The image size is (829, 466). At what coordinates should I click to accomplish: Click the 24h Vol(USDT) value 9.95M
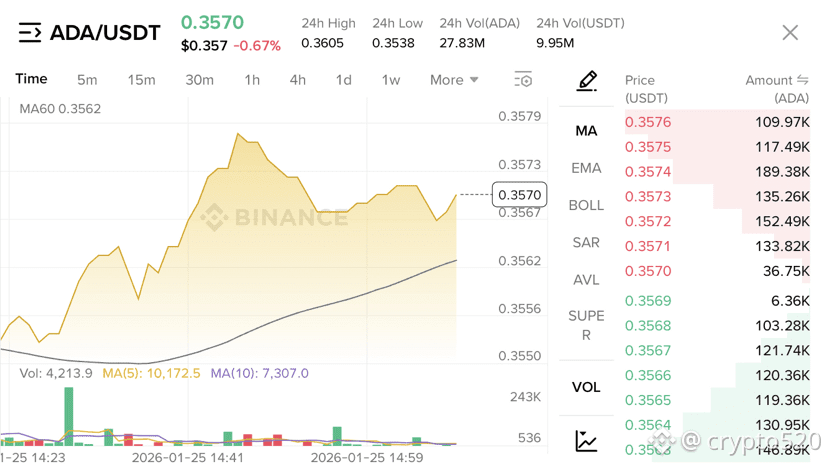click(x=555, y=43)
